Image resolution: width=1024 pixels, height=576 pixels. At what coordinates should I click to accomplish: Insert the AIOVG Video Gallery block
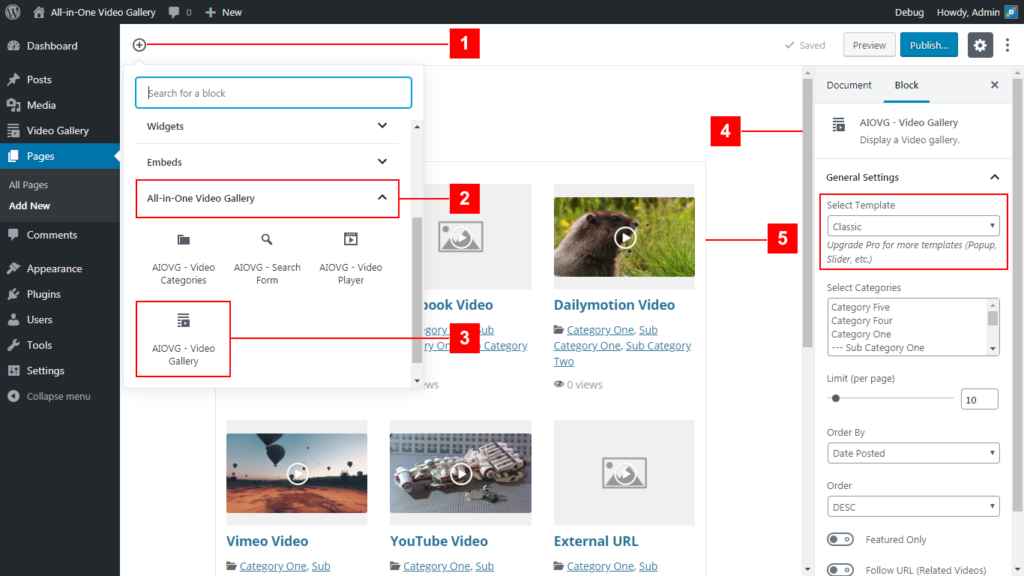tap(183, 338)
